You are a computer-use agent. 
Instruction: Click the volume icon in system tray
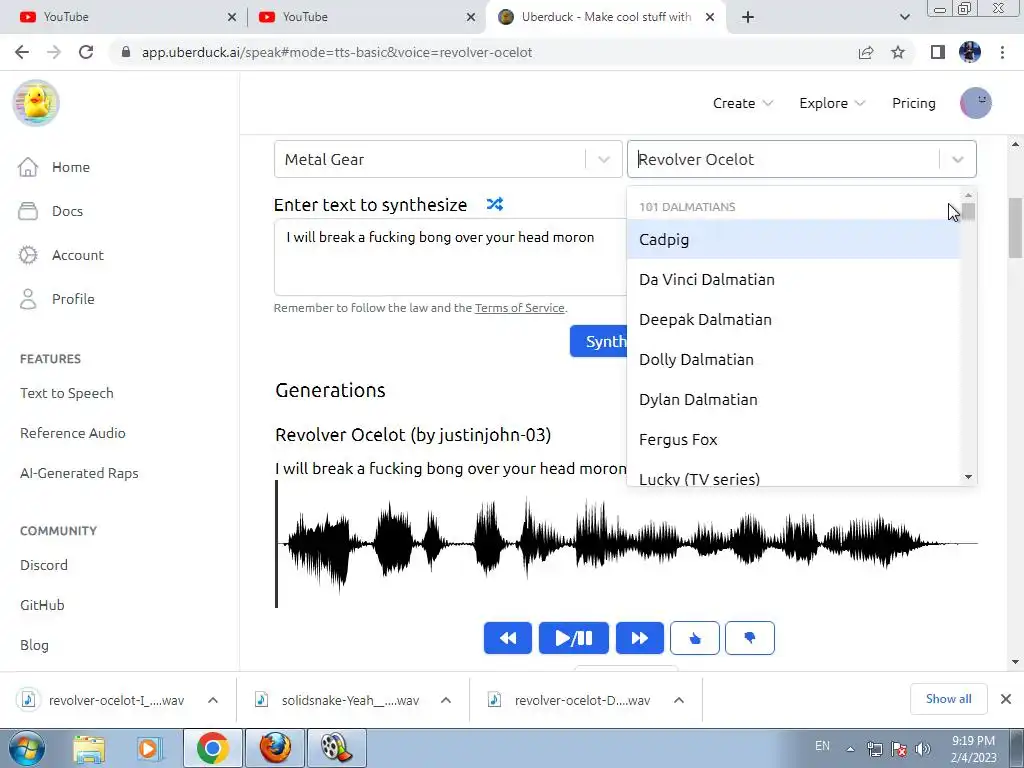(x=922, y=749)
